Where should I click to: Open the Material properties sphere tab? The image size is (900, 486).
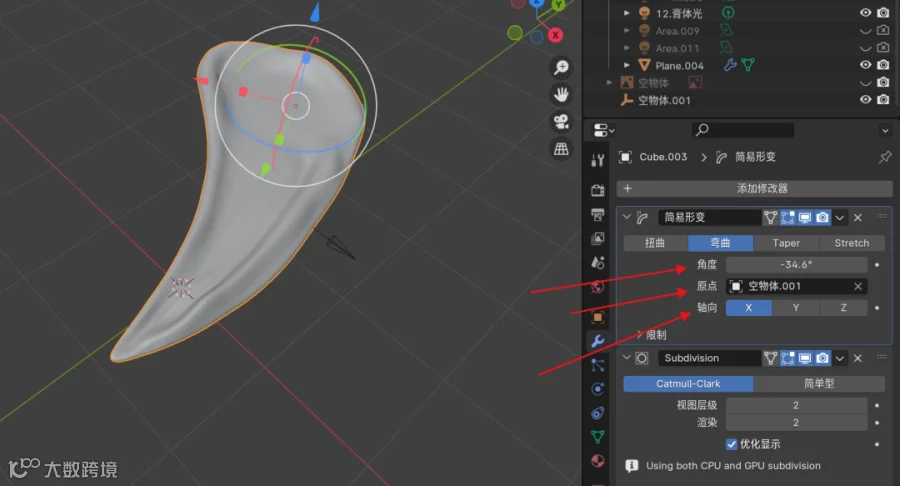[x=598, y=461]
